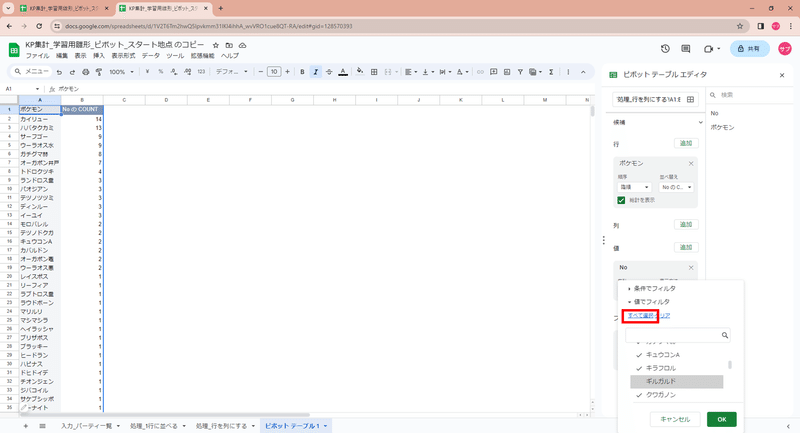Open comments history icon

click(x=686, y=48)
